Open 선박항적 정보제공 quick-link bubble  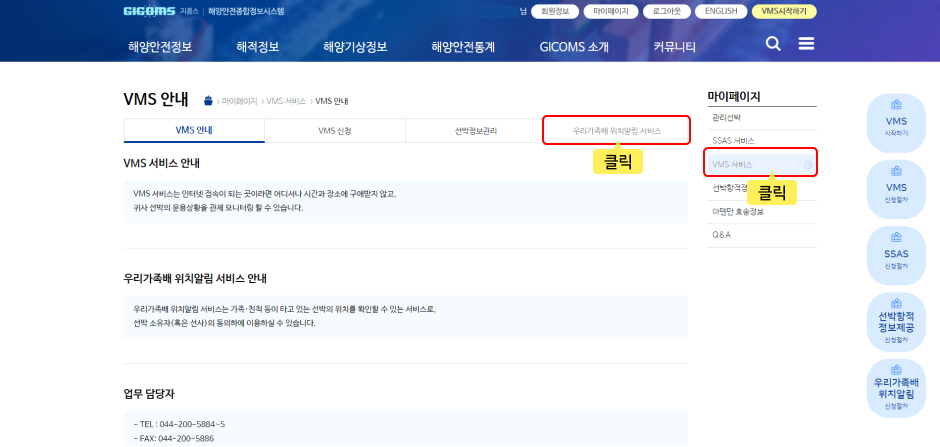[896, 323]
